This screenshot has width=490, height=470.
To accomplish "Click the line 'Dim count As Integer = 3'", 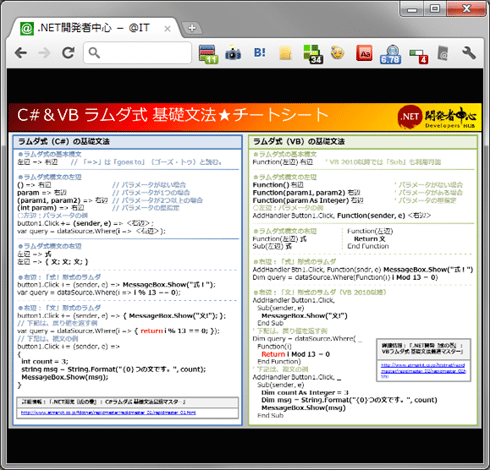I will [x=305, y=393].
